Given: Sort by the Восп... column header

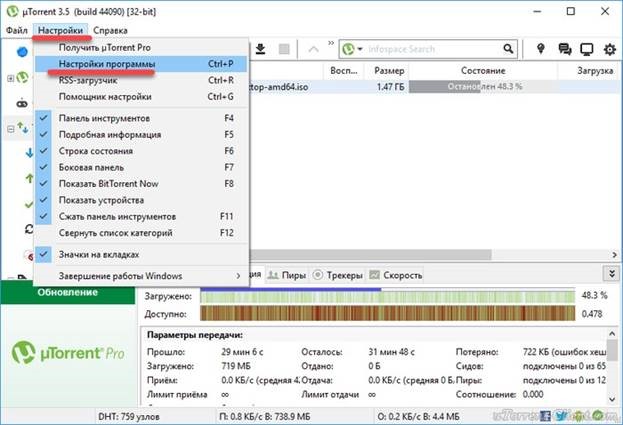Looking at the screenshot, I should click(344, 71).
